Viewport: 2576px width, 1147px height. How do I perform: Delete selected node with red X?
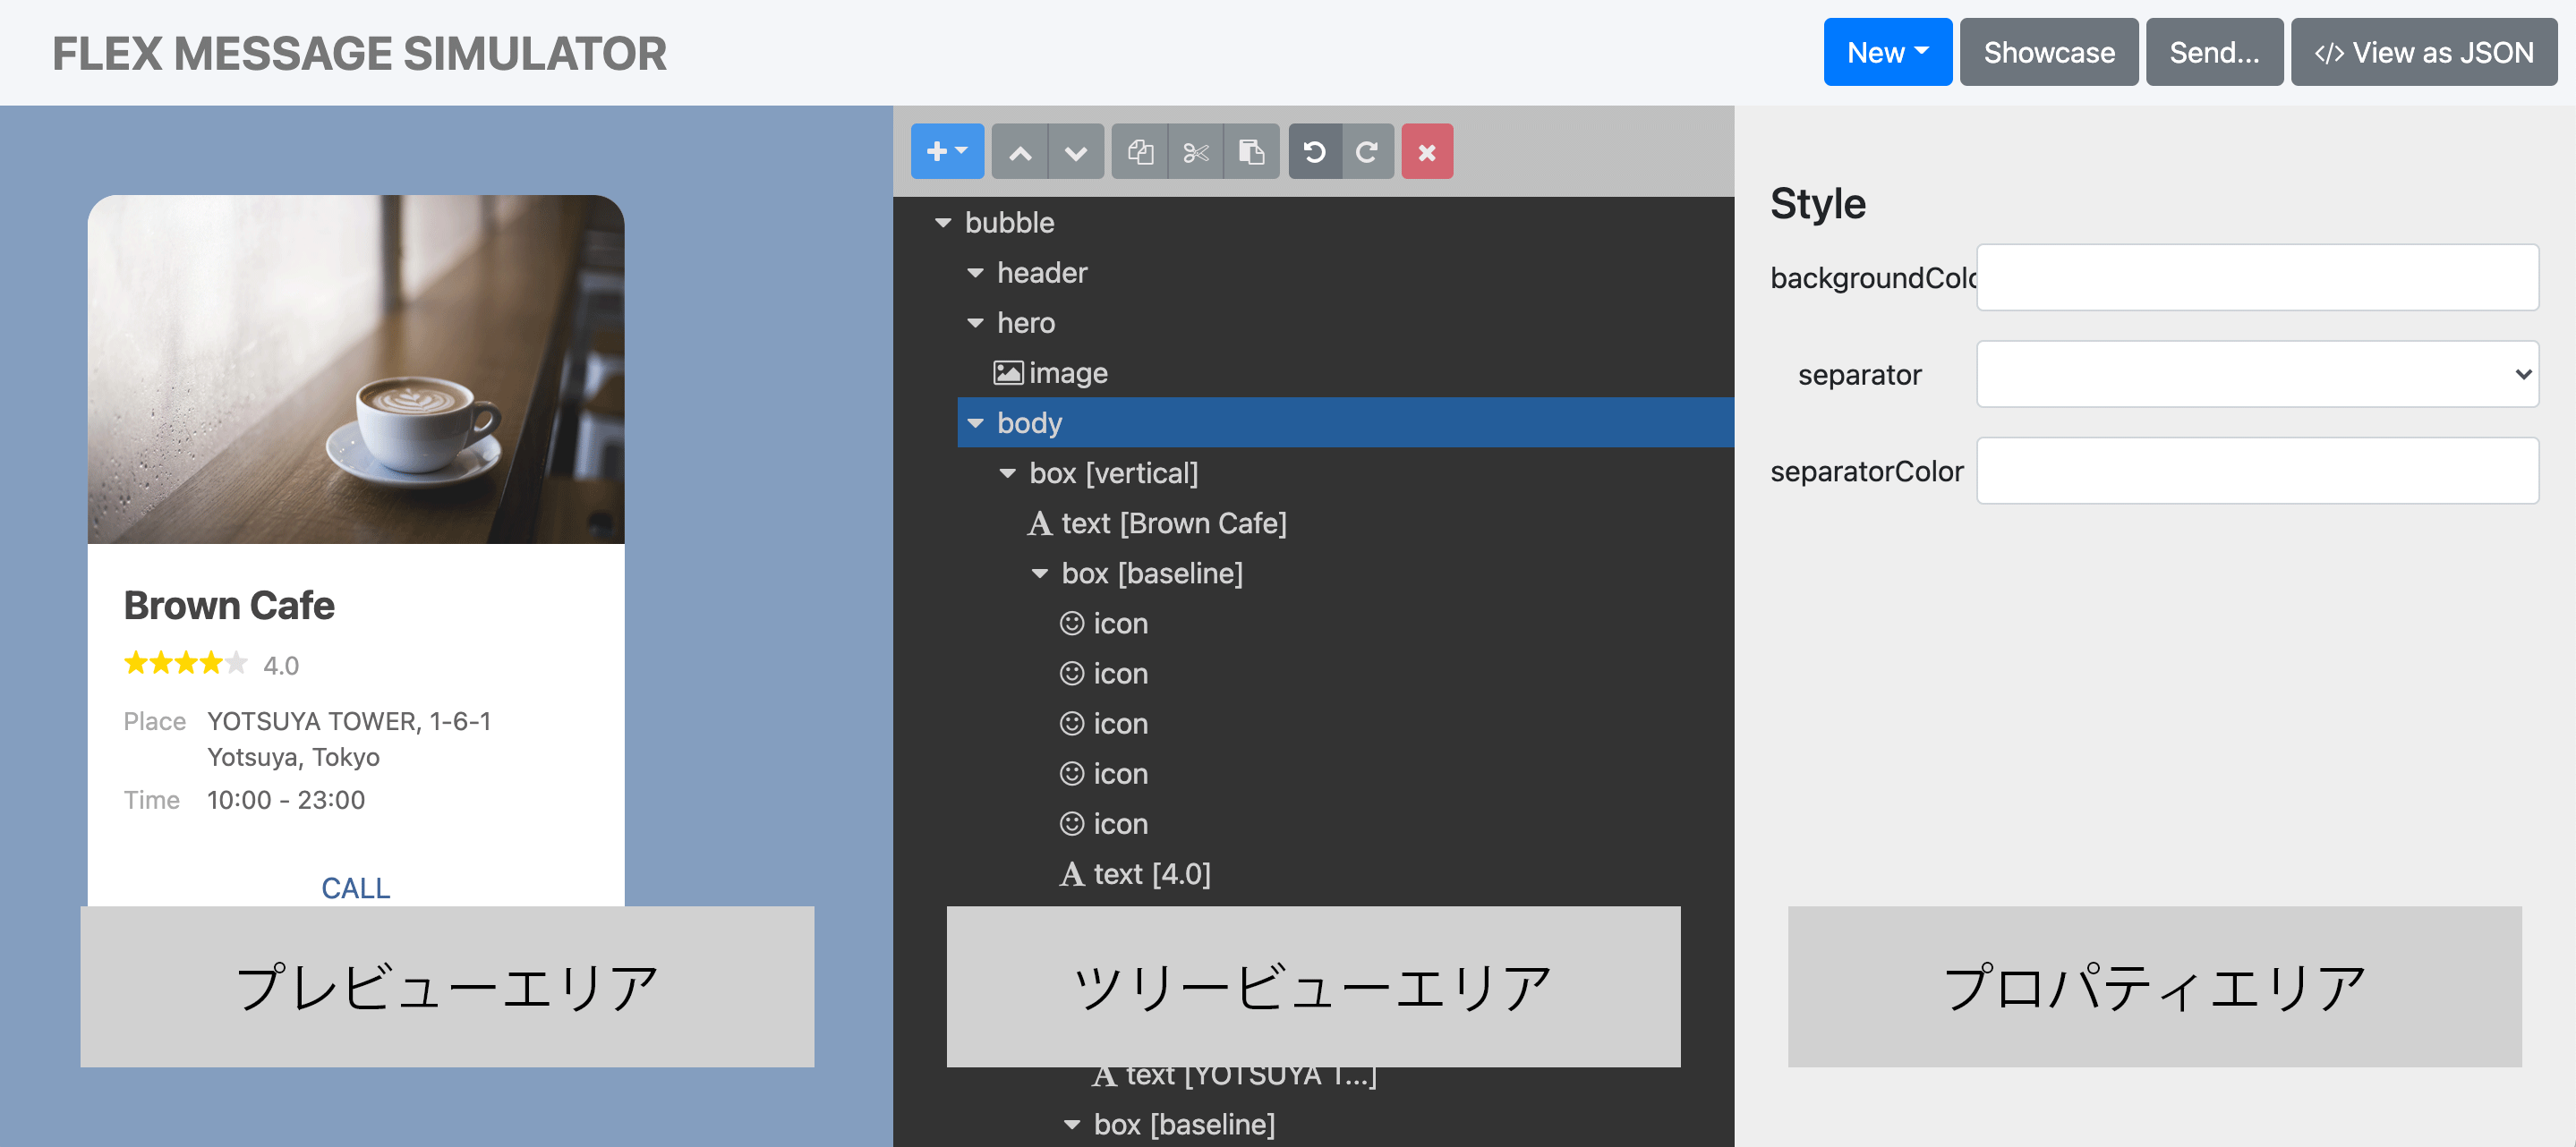[x=1426, y=152]
